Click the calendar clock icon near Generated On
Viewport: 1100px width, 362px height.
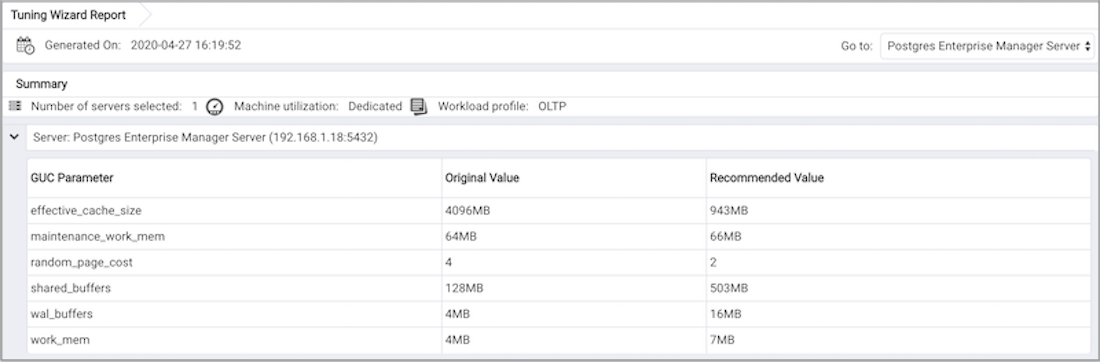coord(25,46)
